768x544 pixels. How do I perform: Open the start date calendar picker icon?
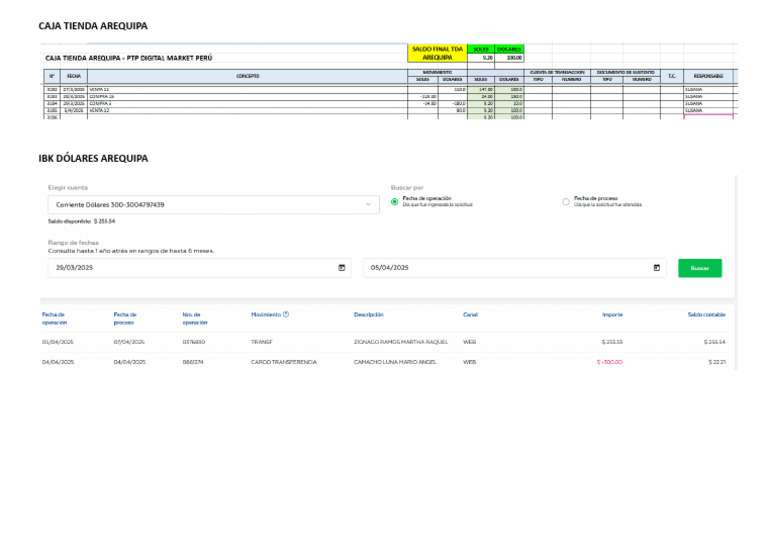pyautogui.click(x=342, y=268)
